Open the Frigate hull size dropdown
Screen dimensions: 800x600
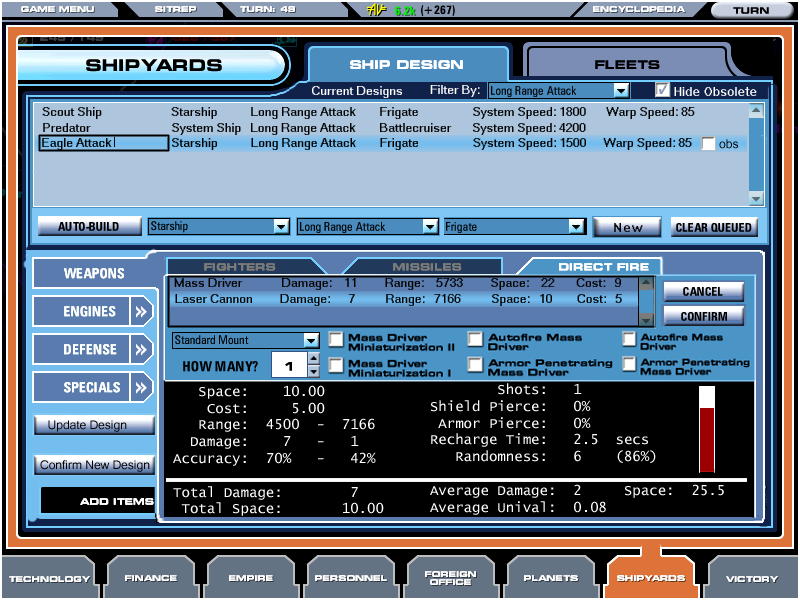[x=575, y=227]
